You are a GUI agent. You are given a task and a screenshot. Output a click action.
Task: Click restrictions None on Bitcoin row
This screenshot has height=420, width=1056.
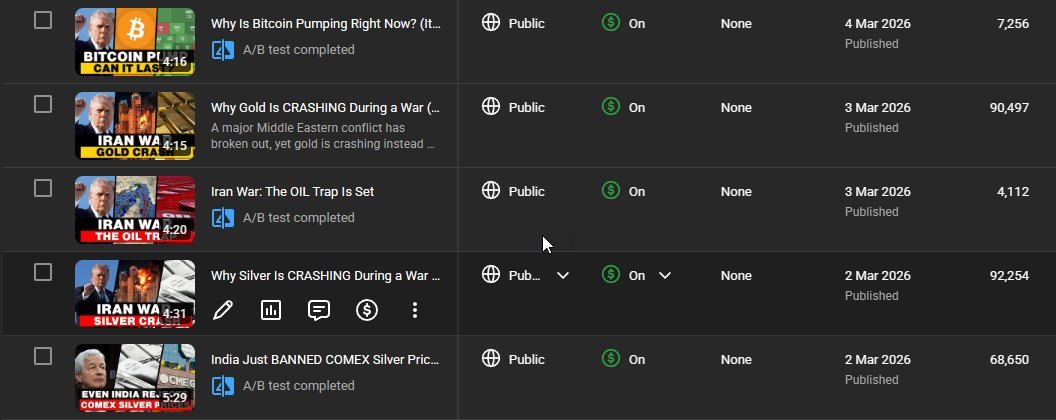tap(736, 24)
